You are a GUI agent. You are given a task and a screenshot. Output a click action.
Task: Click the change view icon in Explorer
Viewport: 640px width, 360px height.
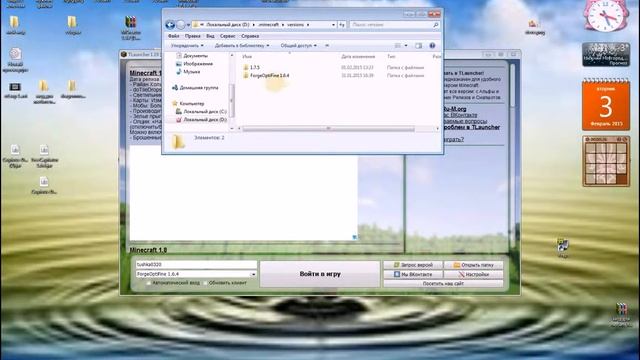click(398, 46)
